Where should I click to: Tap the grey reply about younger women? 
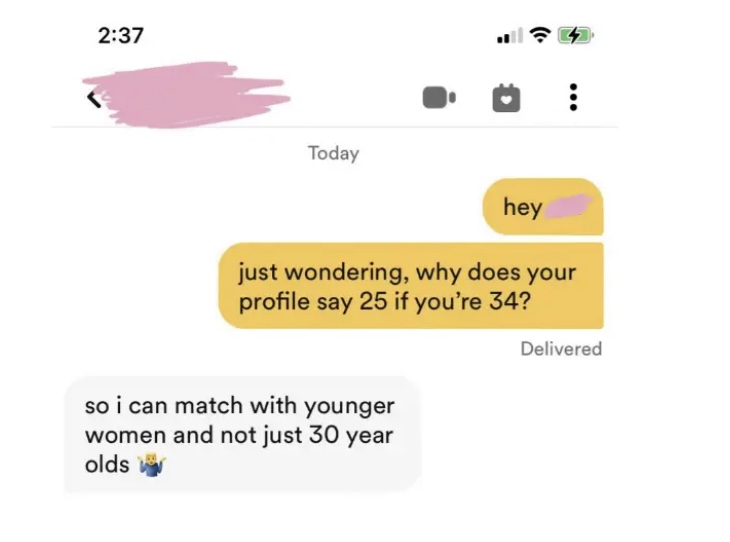[243, 434]
